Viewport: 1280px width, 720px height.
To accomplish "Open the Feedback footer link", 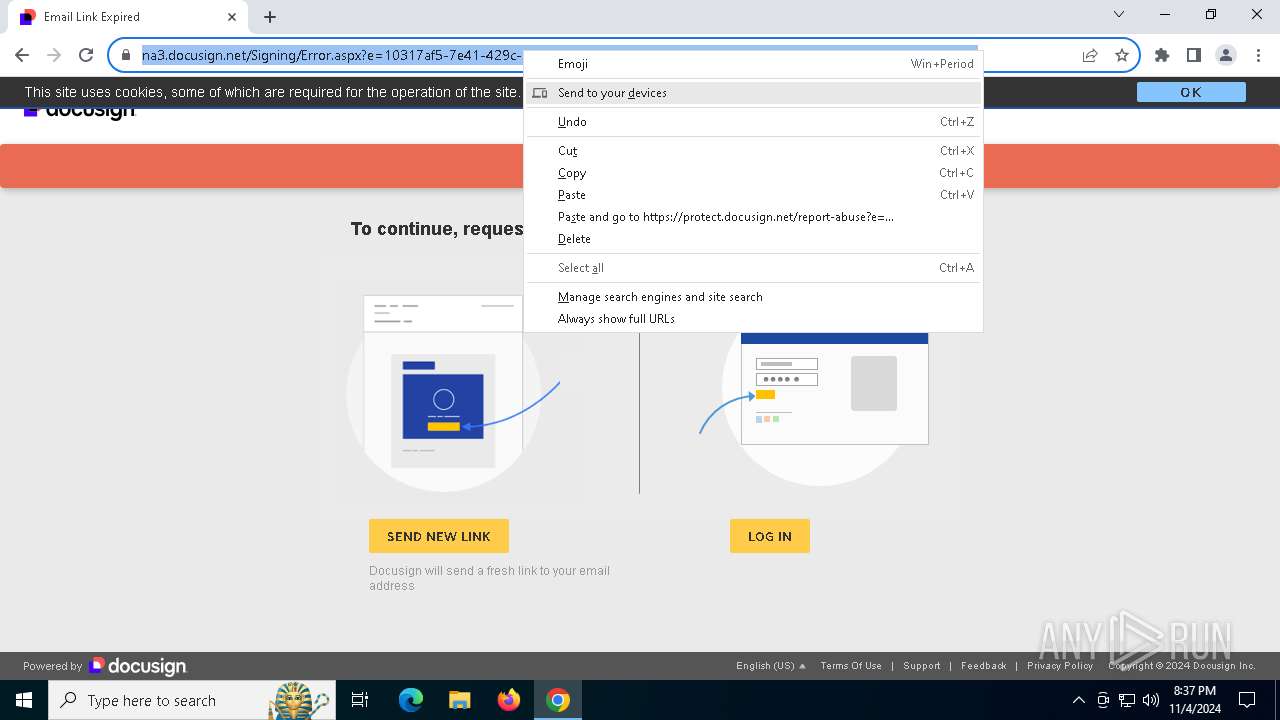I will pos(984,666).
